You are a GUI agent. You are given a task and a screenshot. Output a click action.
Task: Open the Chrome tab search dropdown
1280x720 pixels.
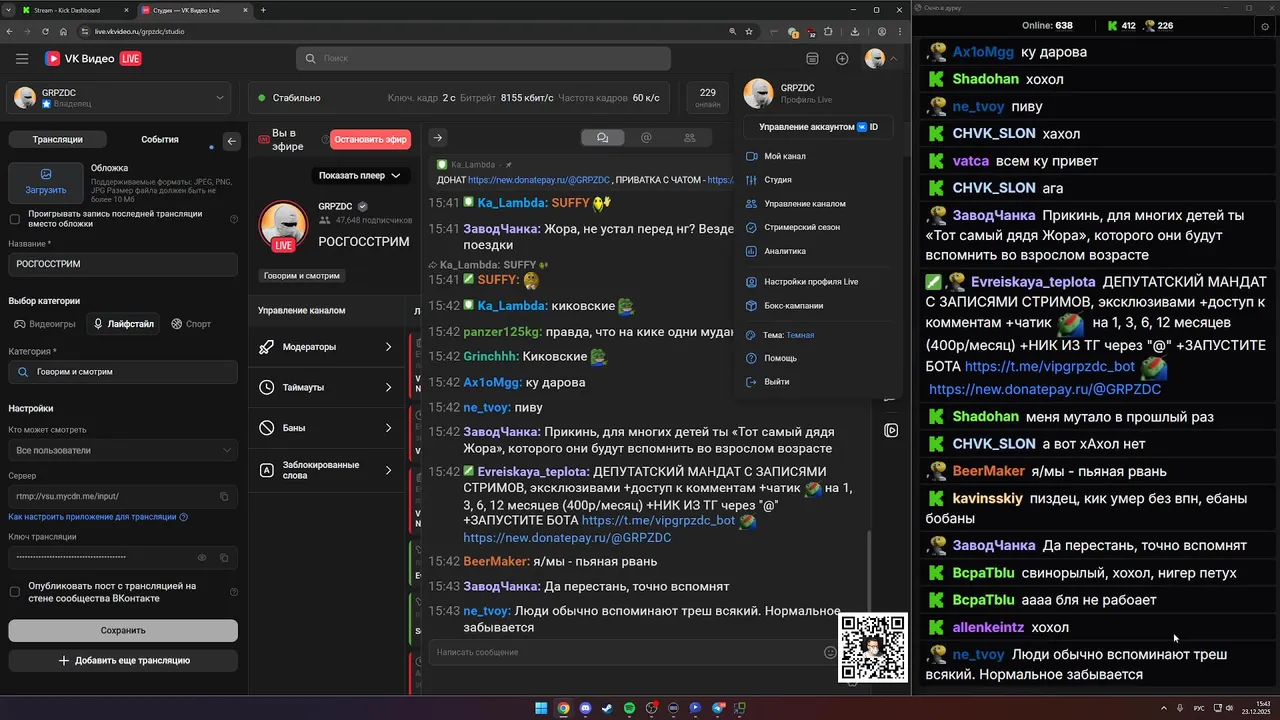coord(11,10)
